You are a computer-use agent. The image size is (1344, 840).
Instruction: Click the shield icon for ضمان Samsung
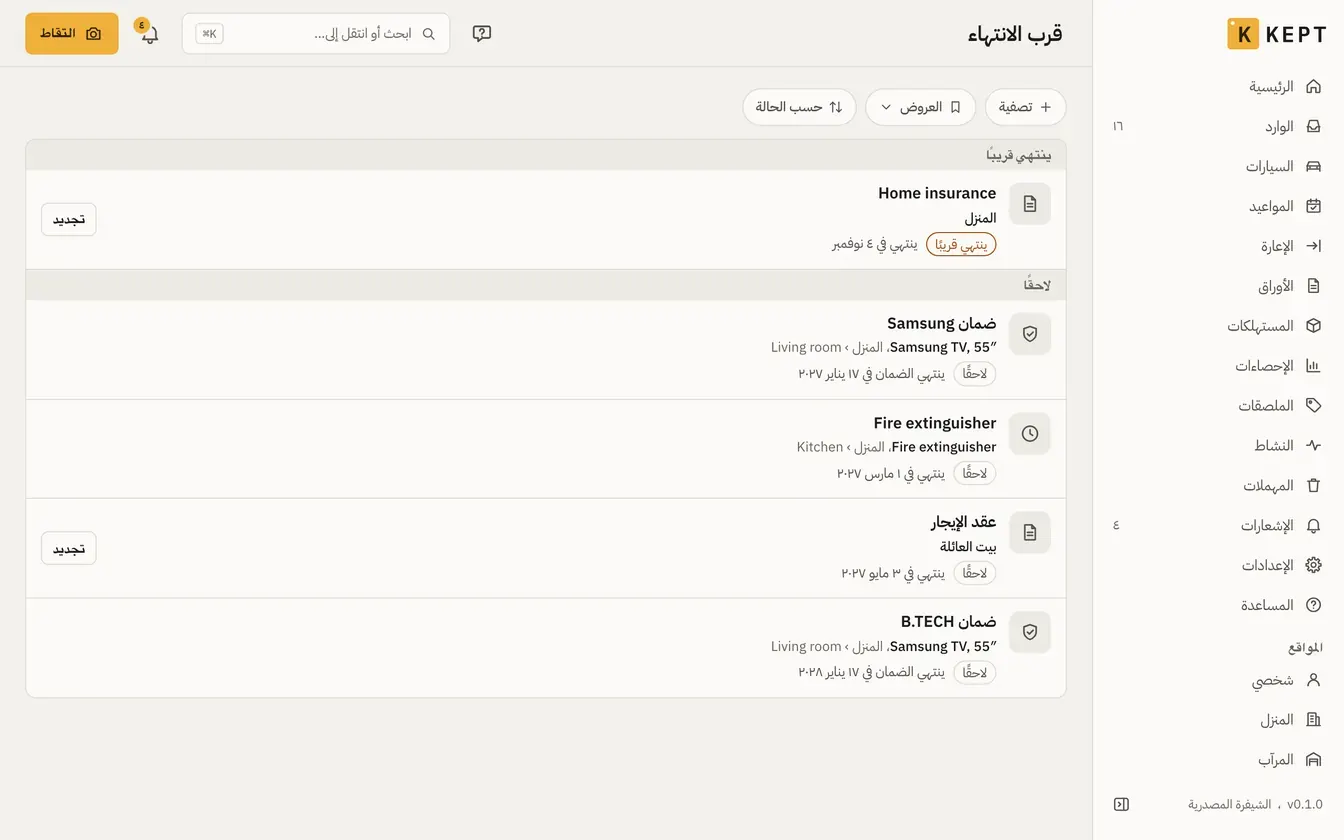coord(1030,334)
